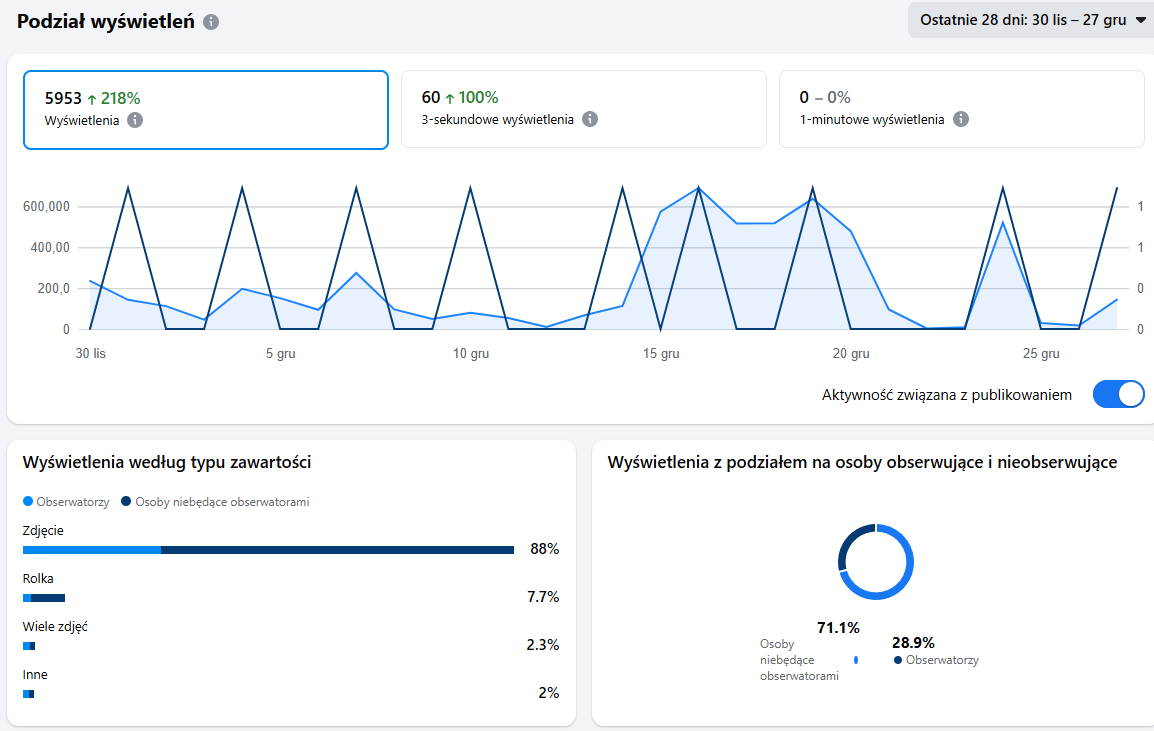Click the dropdown arrow on date range selector
Screen dimensions: 1154x731
tap(1141, 21)
